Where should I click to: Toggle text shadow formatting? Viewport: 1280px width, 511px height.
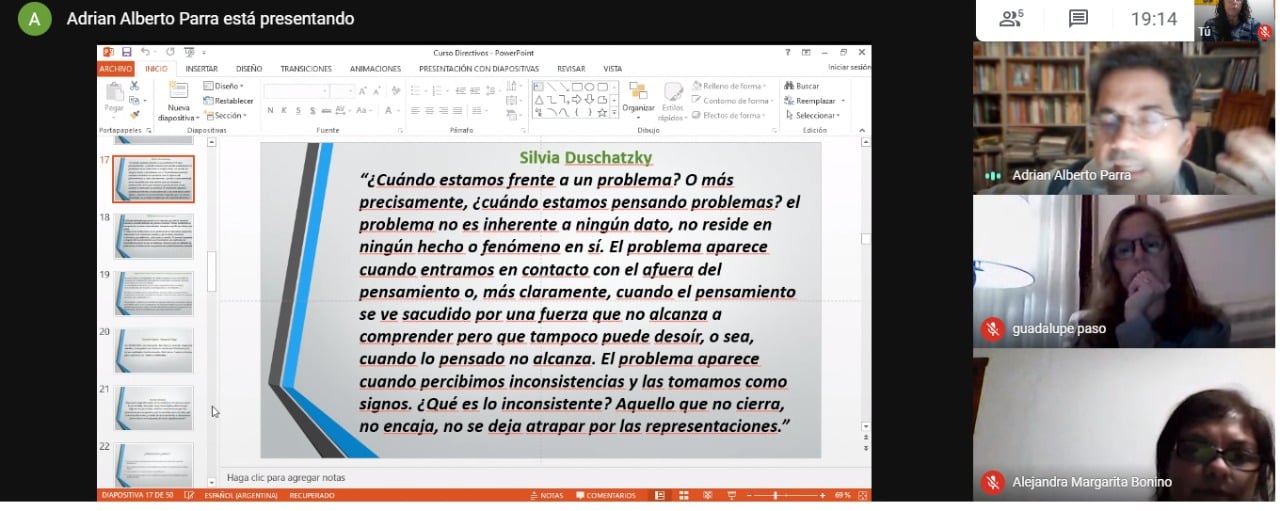(312, 110)
